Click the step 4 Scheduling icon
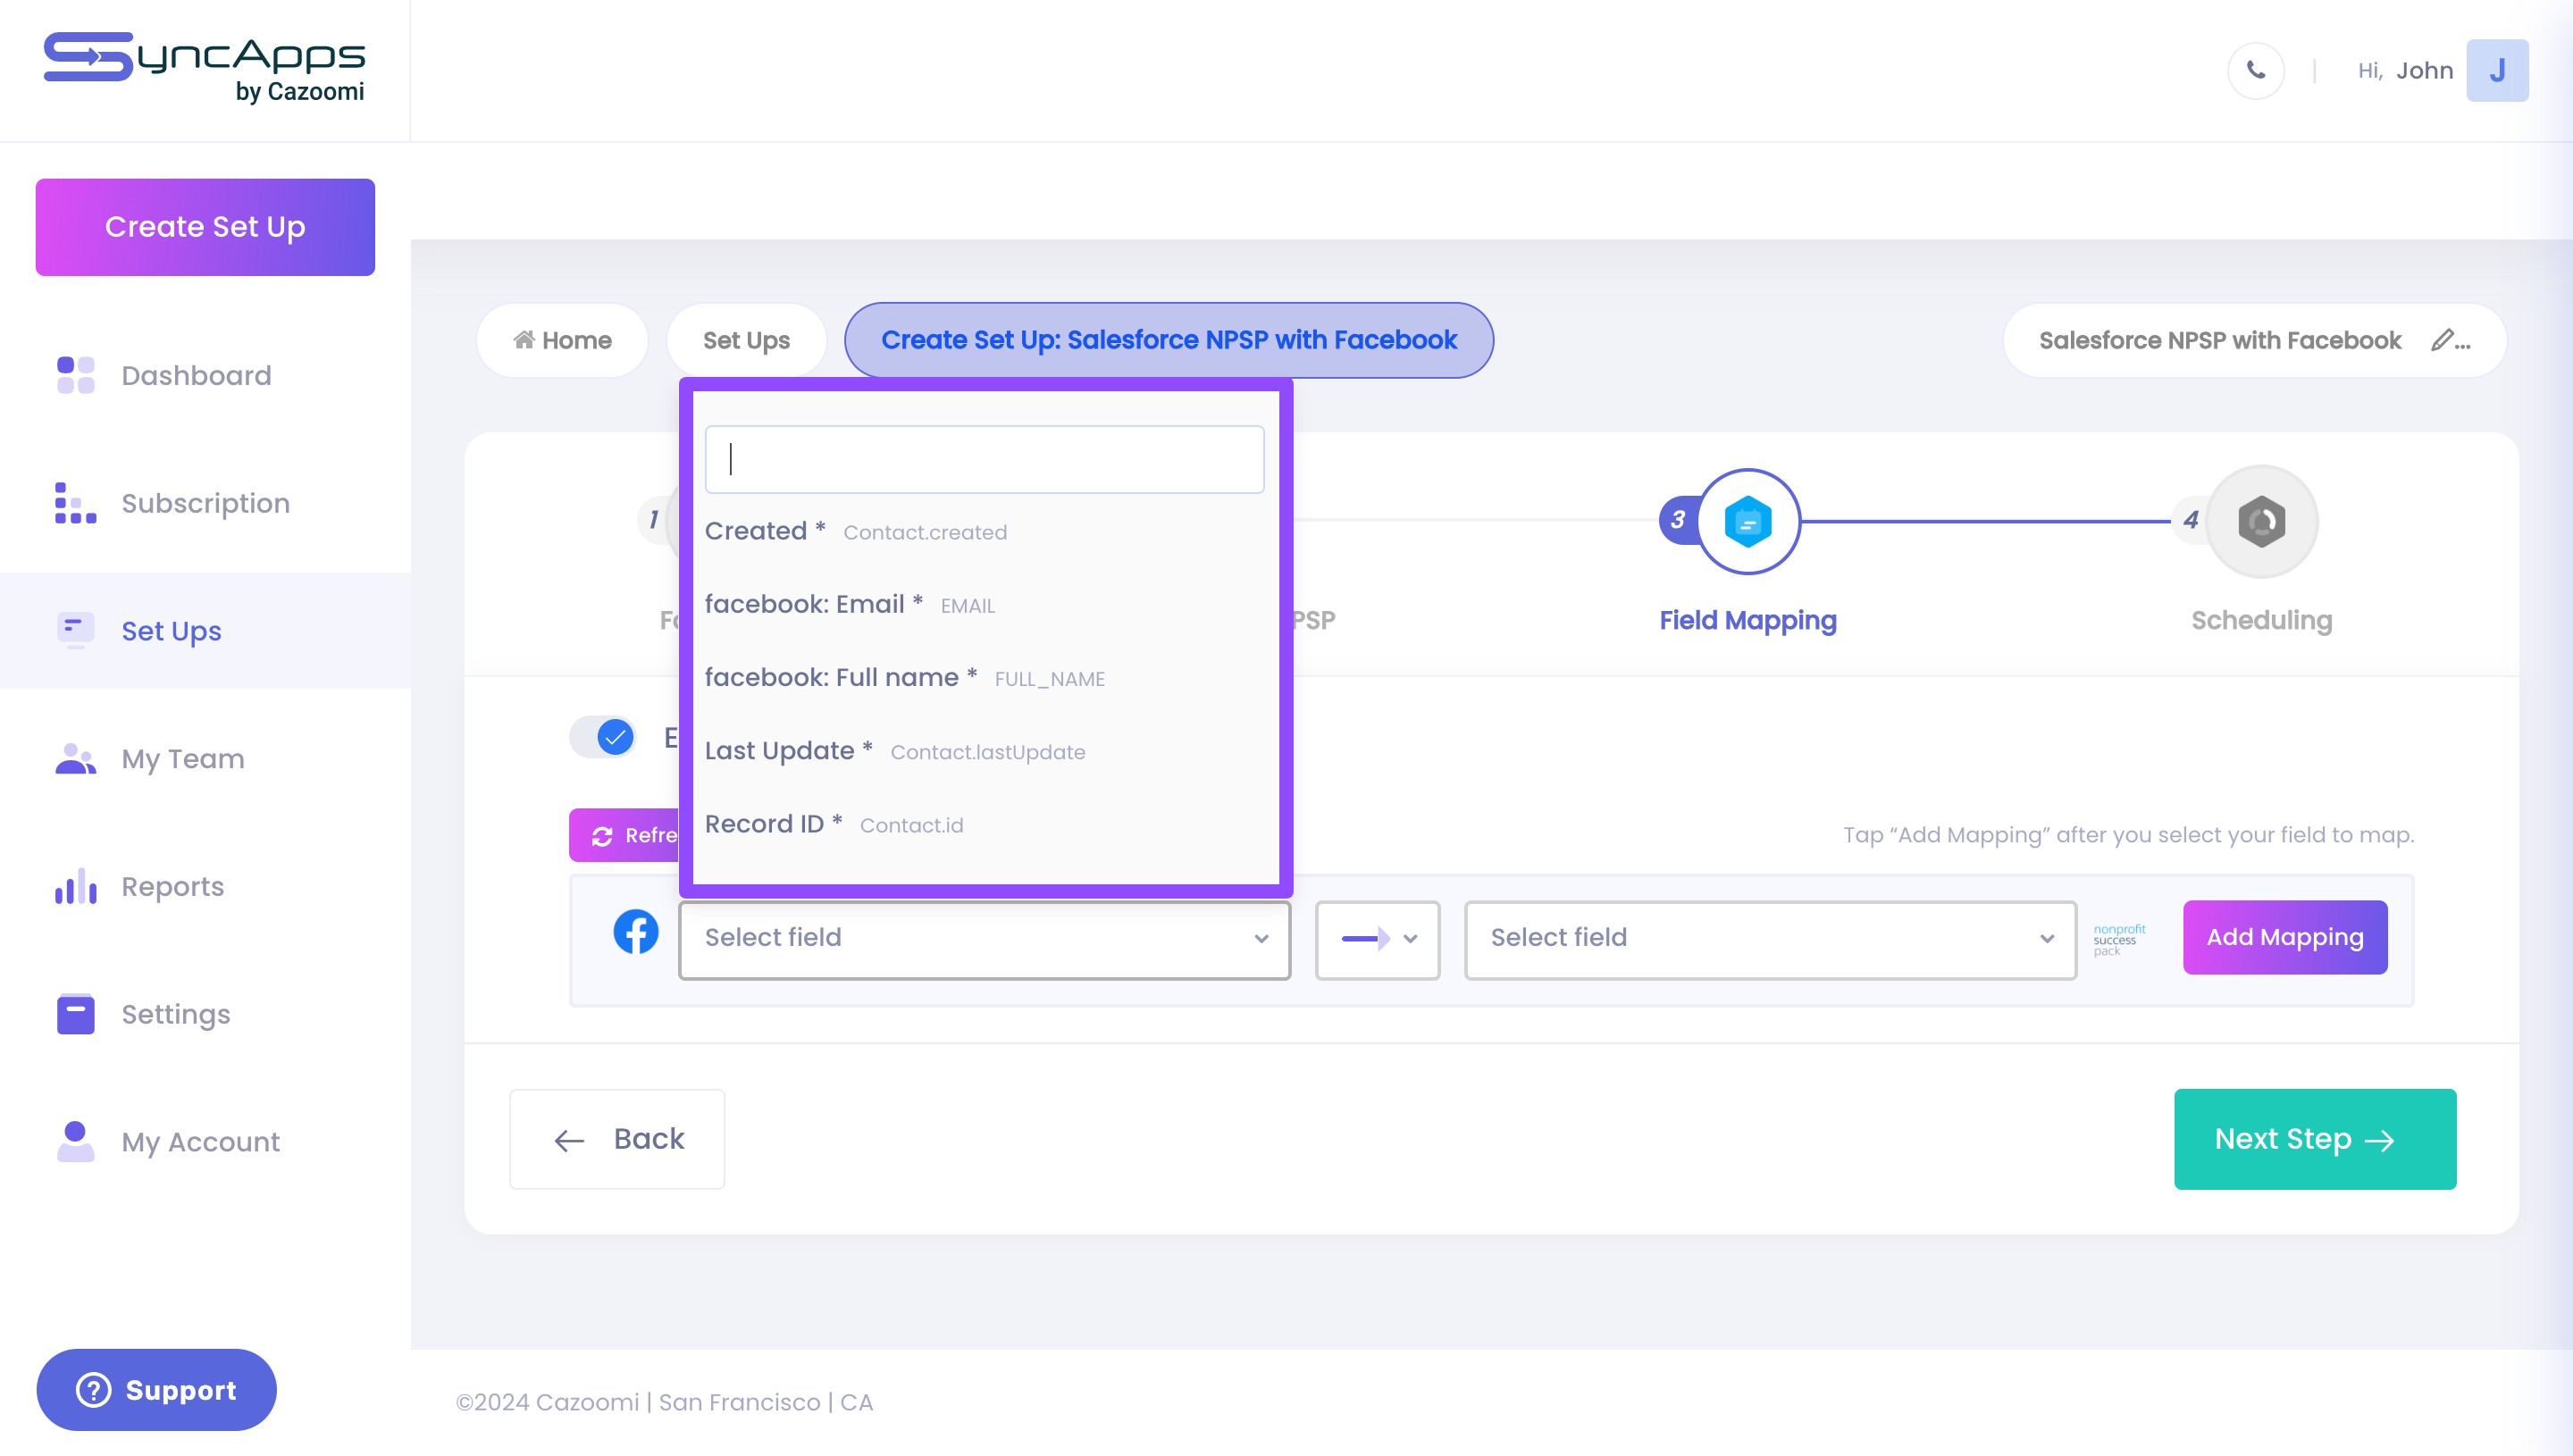 click(x=2261, y=521)
